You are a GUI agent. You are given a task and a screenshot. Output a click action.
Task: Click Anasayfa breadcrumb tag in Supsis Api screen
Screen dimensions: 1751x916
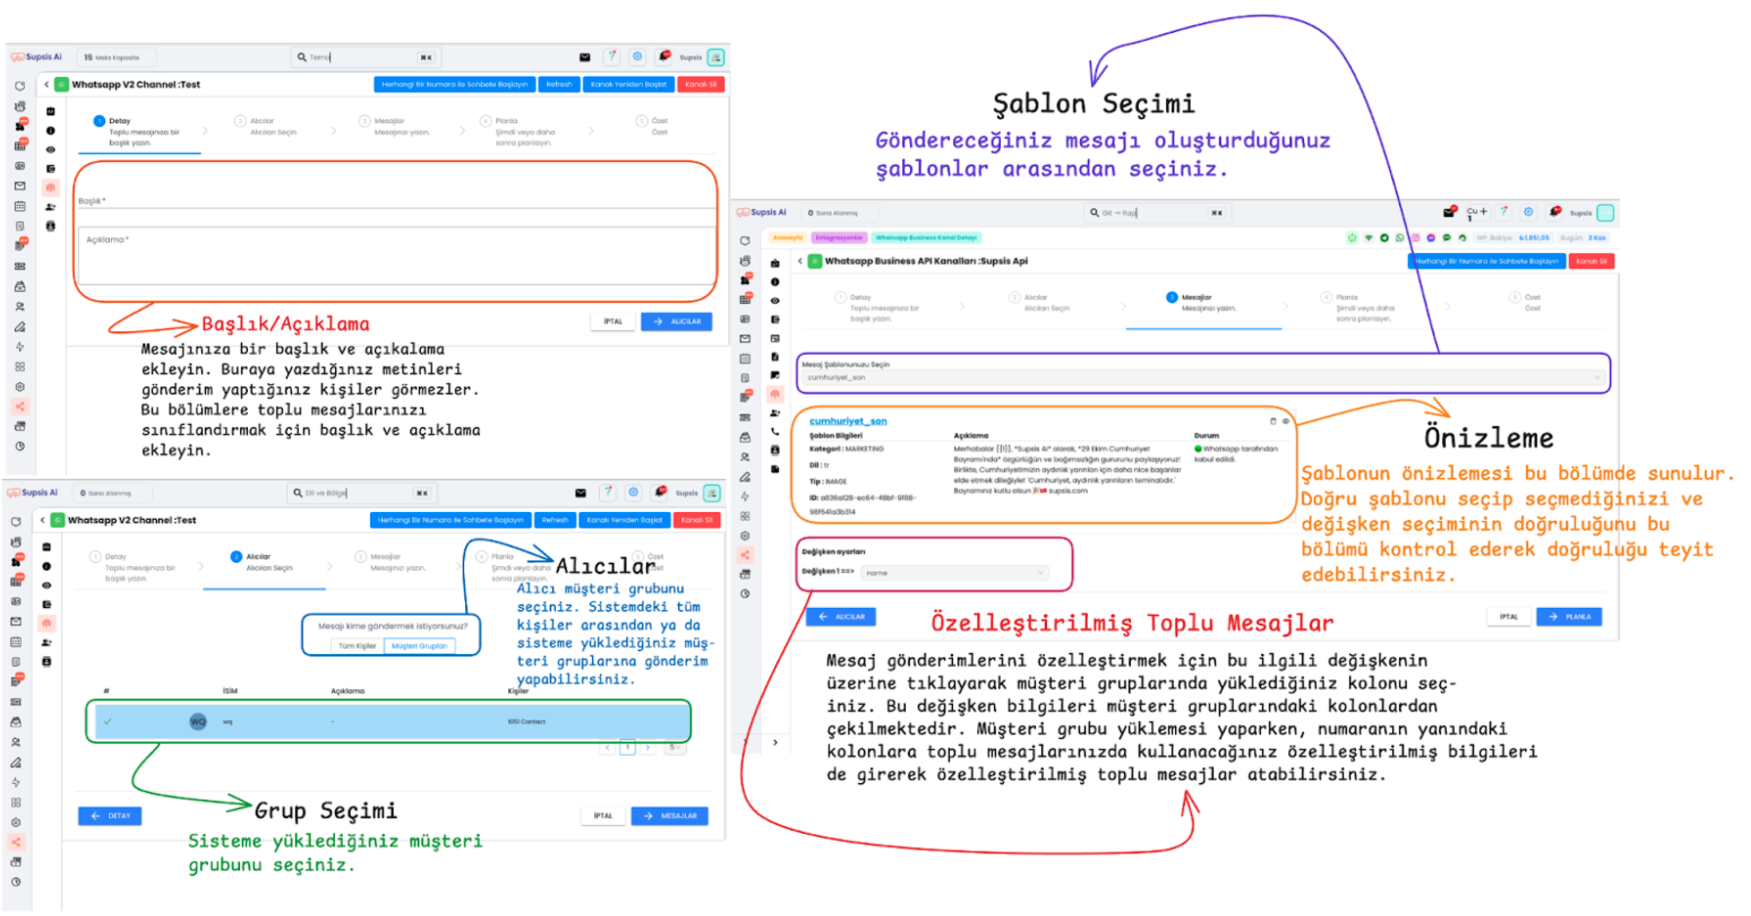[788, 238]
